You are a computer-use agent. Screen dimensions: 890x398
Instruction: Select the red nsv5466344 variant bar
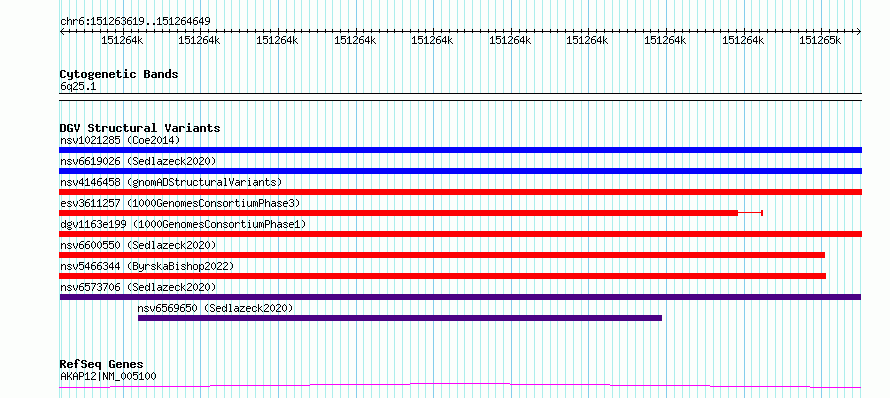[442, 276]
